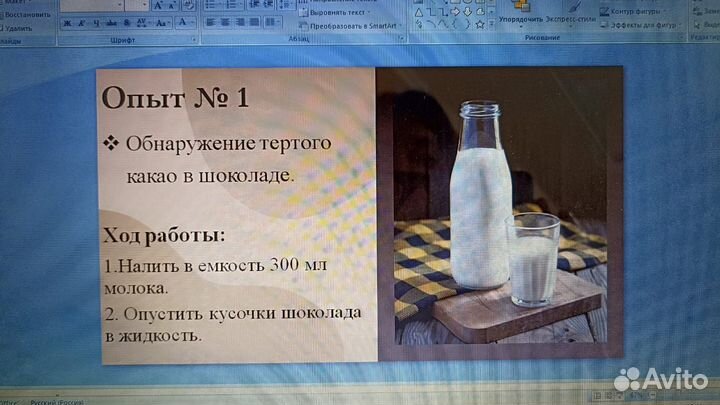
Task: Open Упорядочить arrange menu
Action: 521,14
